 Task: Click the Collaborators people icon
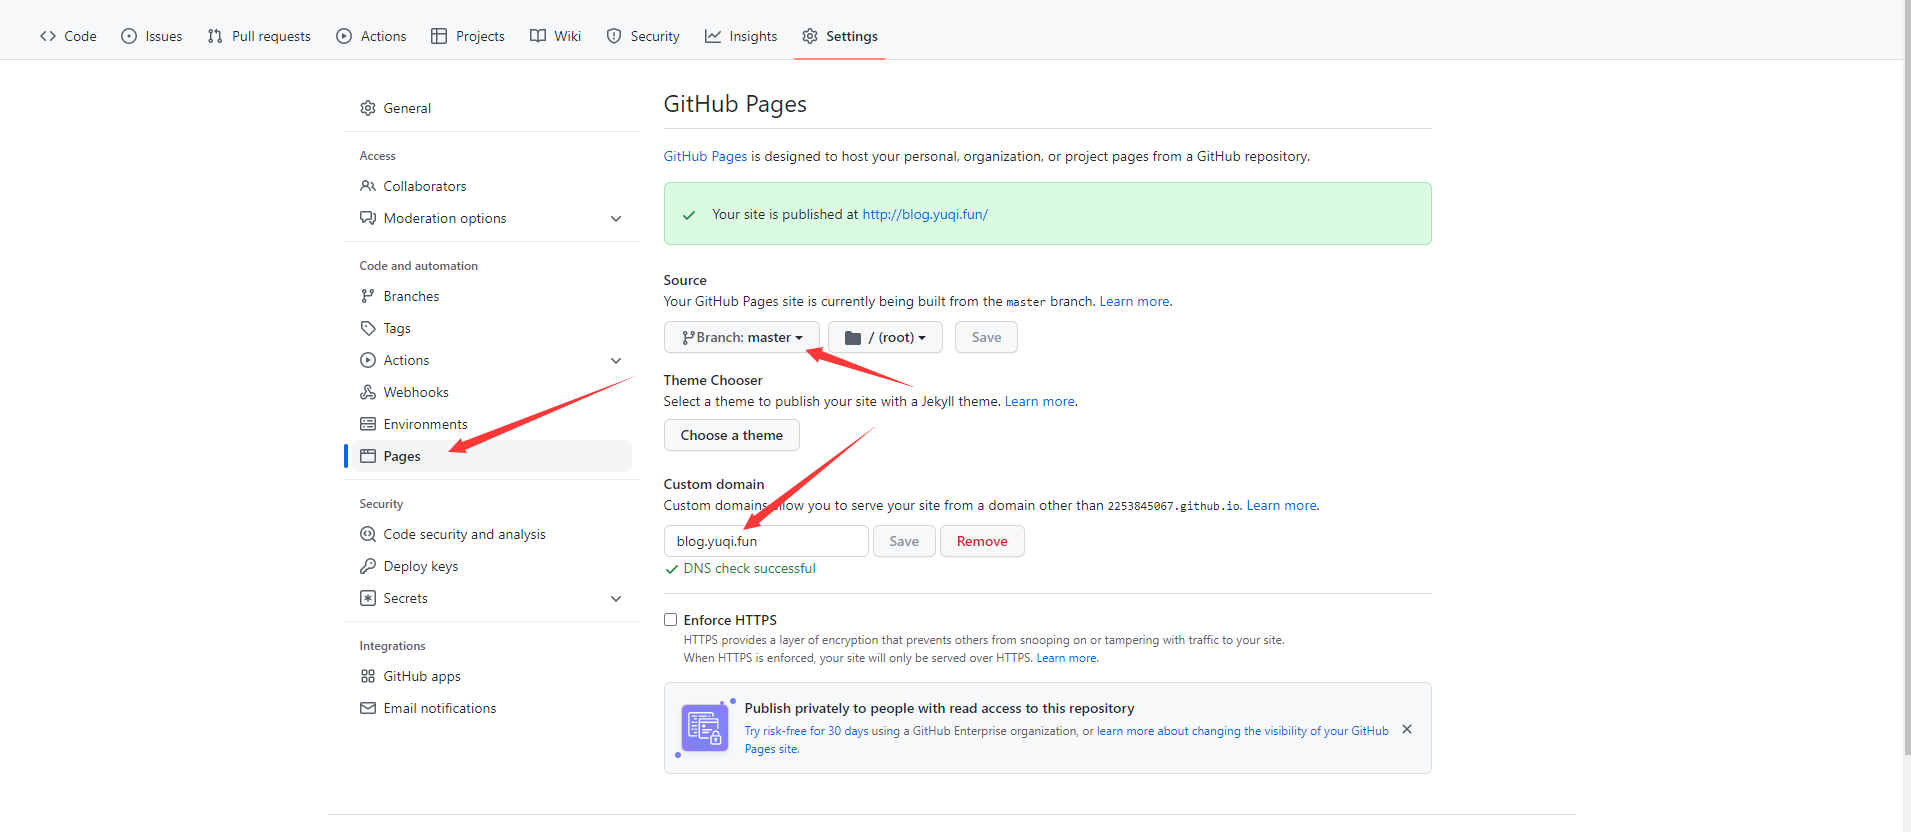coord(368,186)
